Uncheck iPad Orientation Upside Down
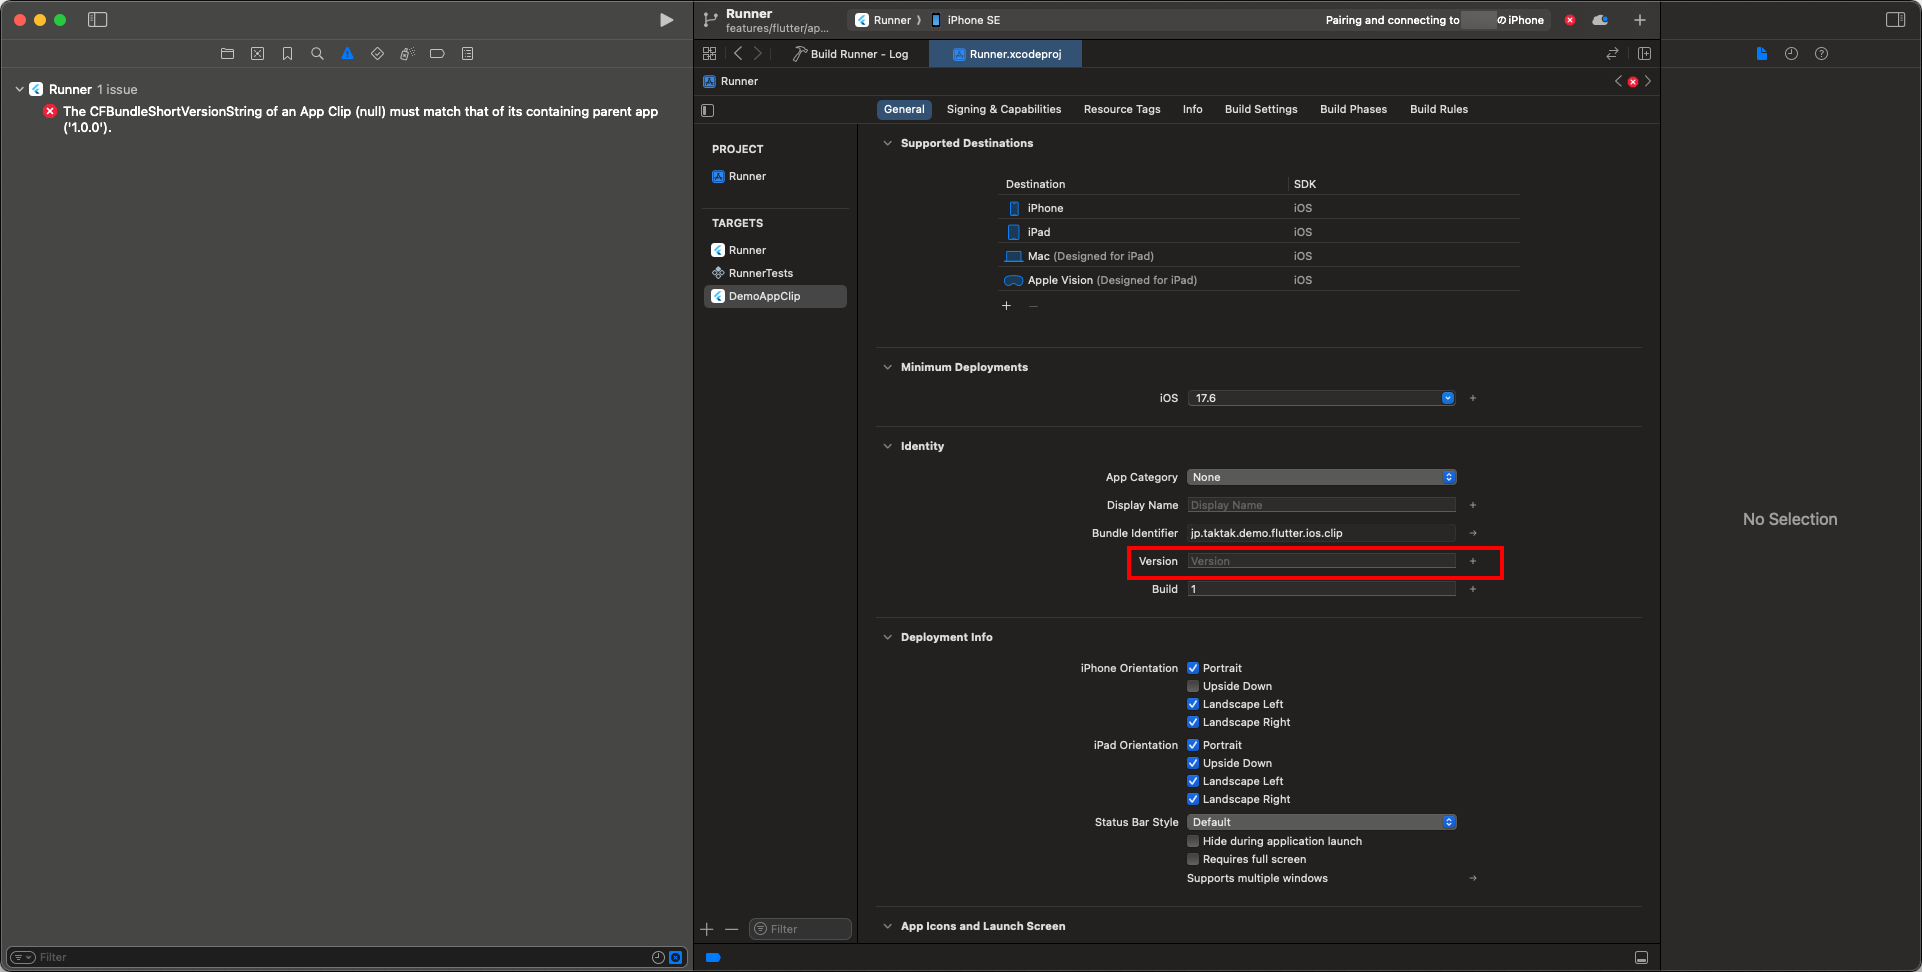Image resolution: width=1922 pixels, height=972 pixels. [x=1193, y=763]
